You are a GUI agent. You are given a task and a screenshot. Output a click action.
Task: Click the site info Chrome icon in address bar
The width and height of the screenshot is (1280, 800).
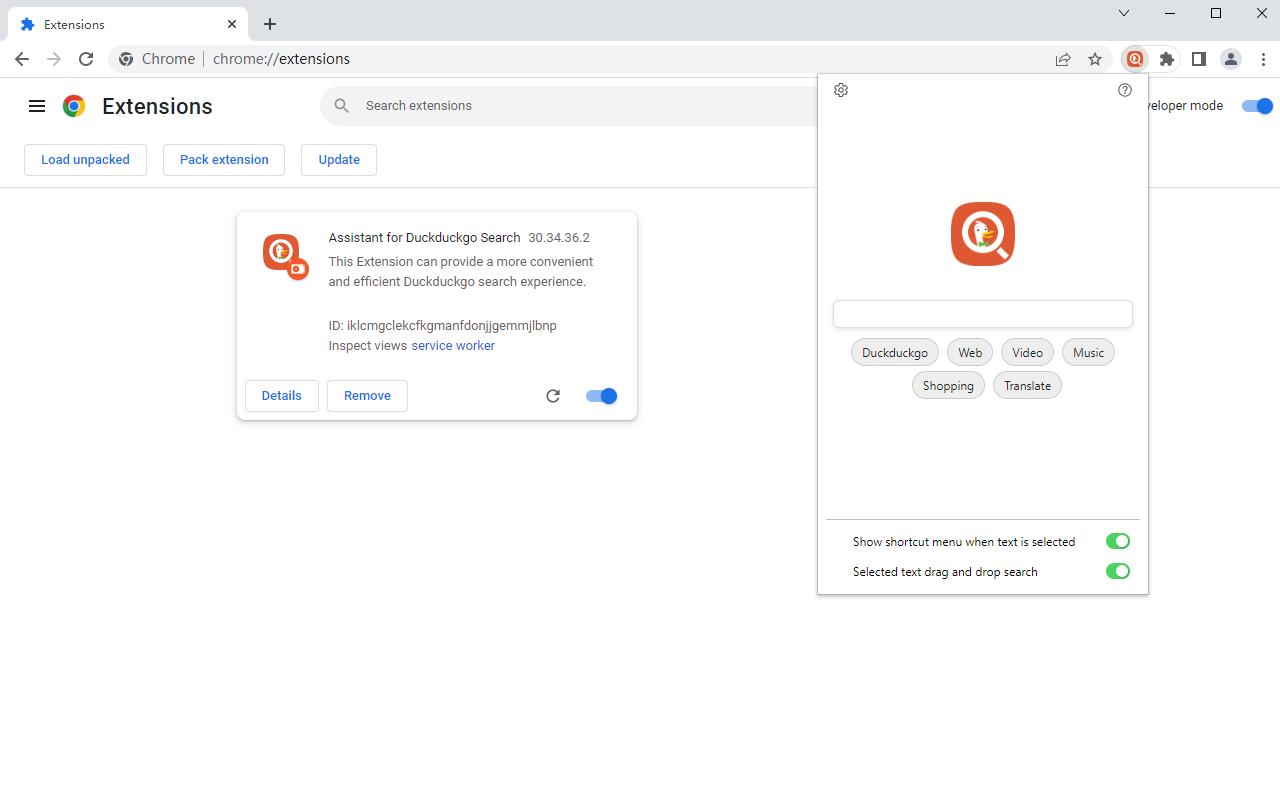[x=126, y=59]
